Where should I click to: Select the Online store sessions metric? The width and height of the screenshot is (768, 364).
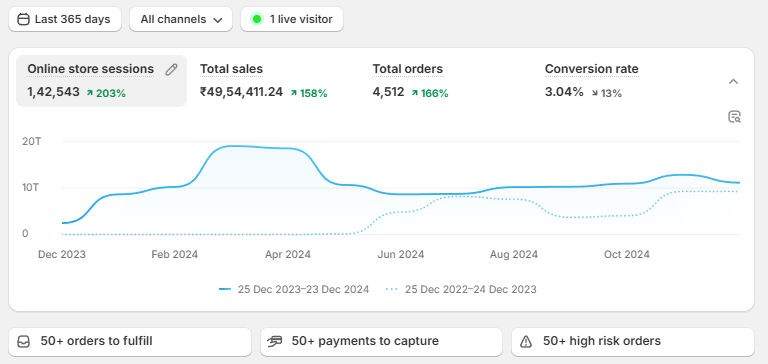(101, 81)
